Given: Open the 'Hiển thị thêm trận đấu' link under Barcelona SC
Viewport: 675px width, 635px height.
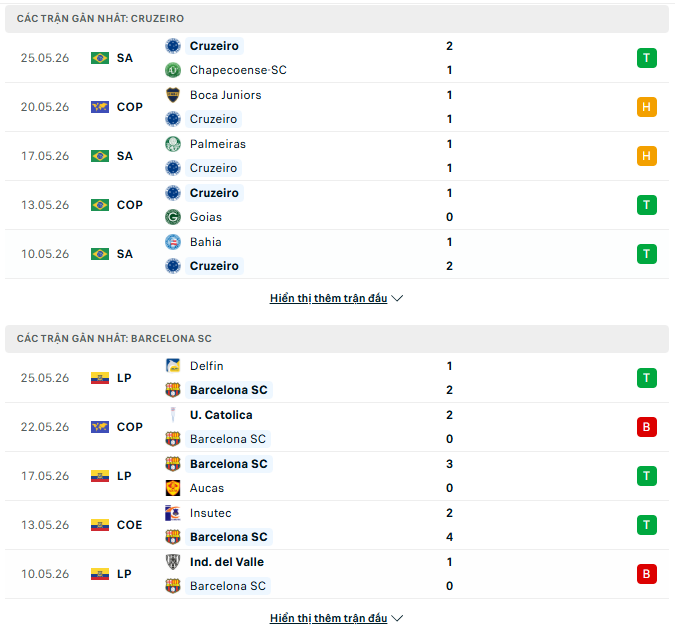Looking at the screenshot, I should coord(328,618).
